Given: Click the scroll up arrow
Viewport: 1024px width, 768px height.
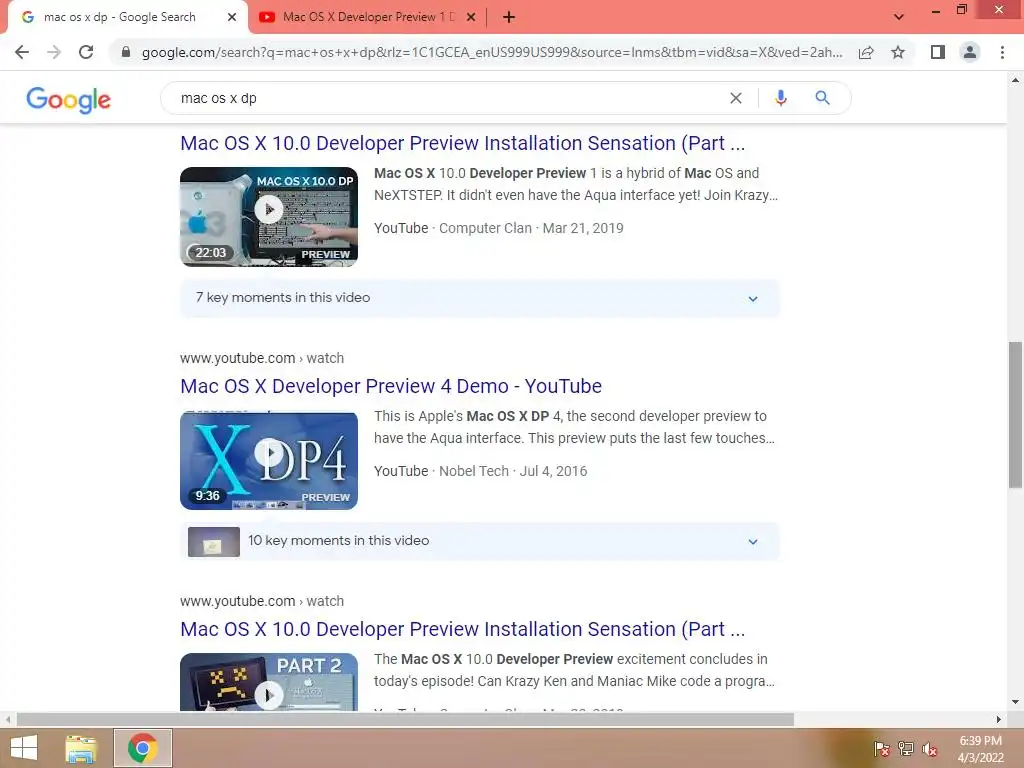Looking at the screenshot, I should pos(1015,80).
